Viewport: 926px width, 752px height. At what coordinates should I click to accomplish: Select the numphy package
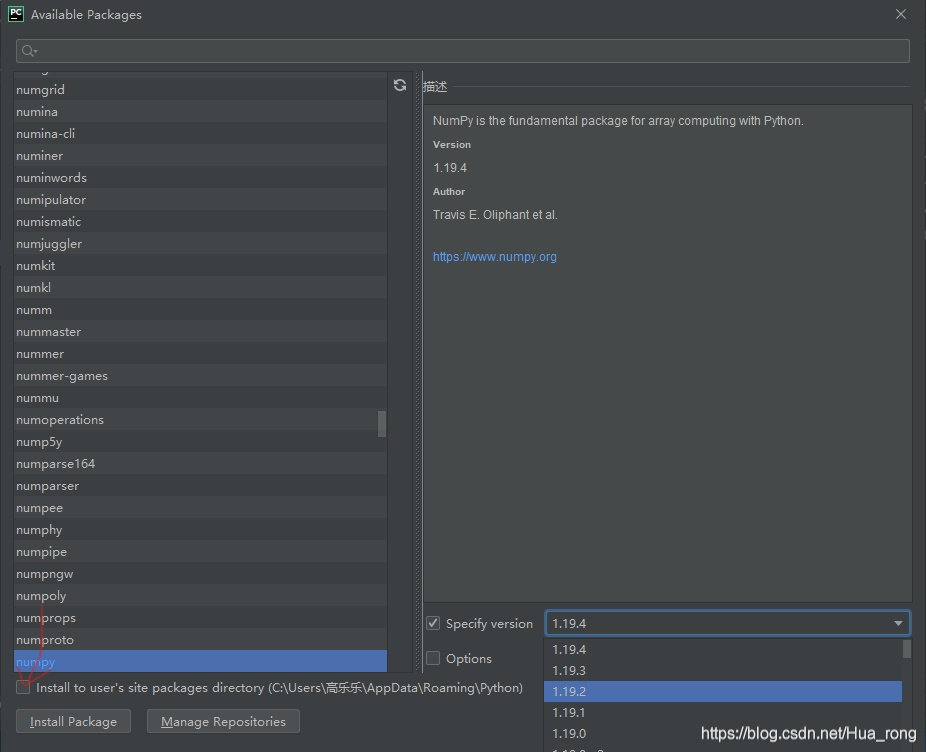pos(200,530)
